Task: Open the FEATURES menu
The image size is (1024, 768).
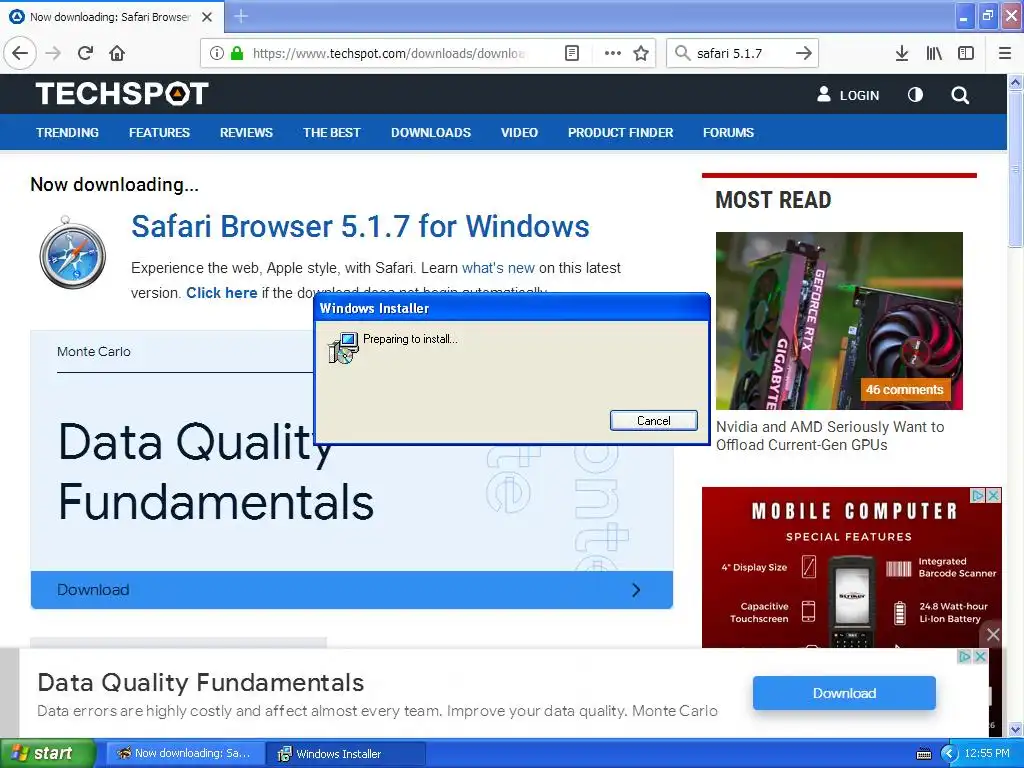Action: pos(159,133)
